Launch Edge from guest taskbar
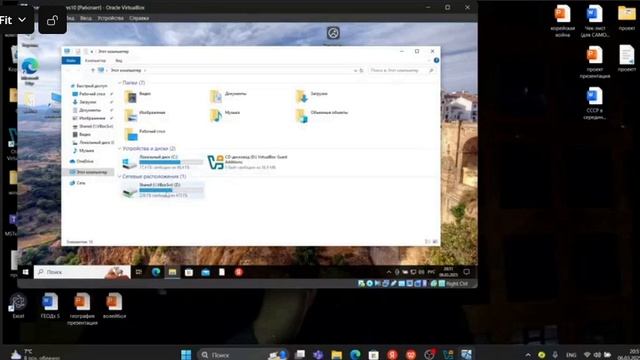Image resolution: width=640 pixels, height=360 pixels. (156, 272)
